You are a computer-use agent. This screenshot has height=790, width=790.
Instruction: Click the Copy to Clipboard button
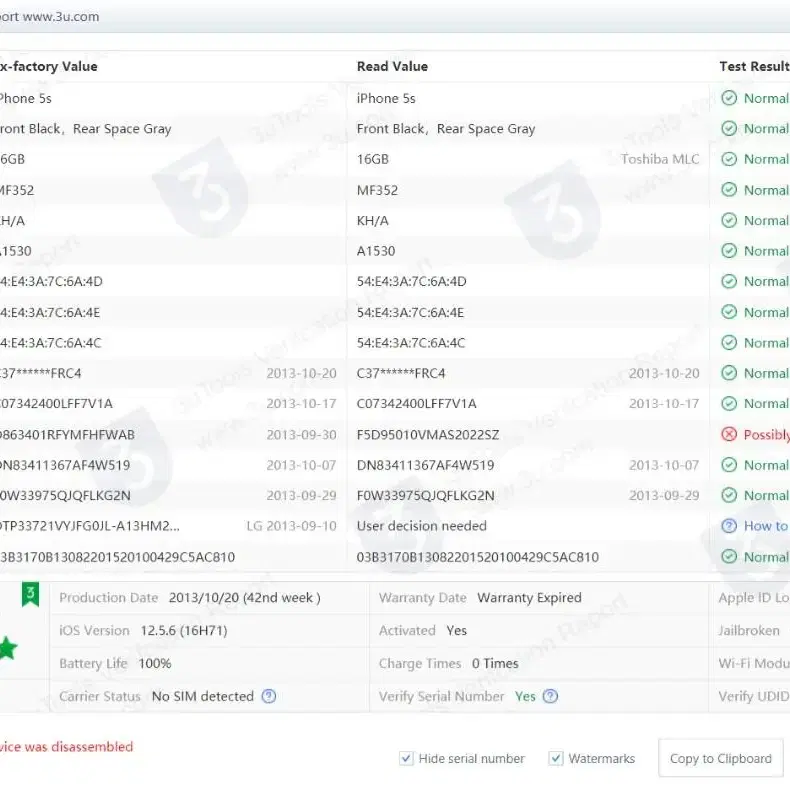click(720, 758)
